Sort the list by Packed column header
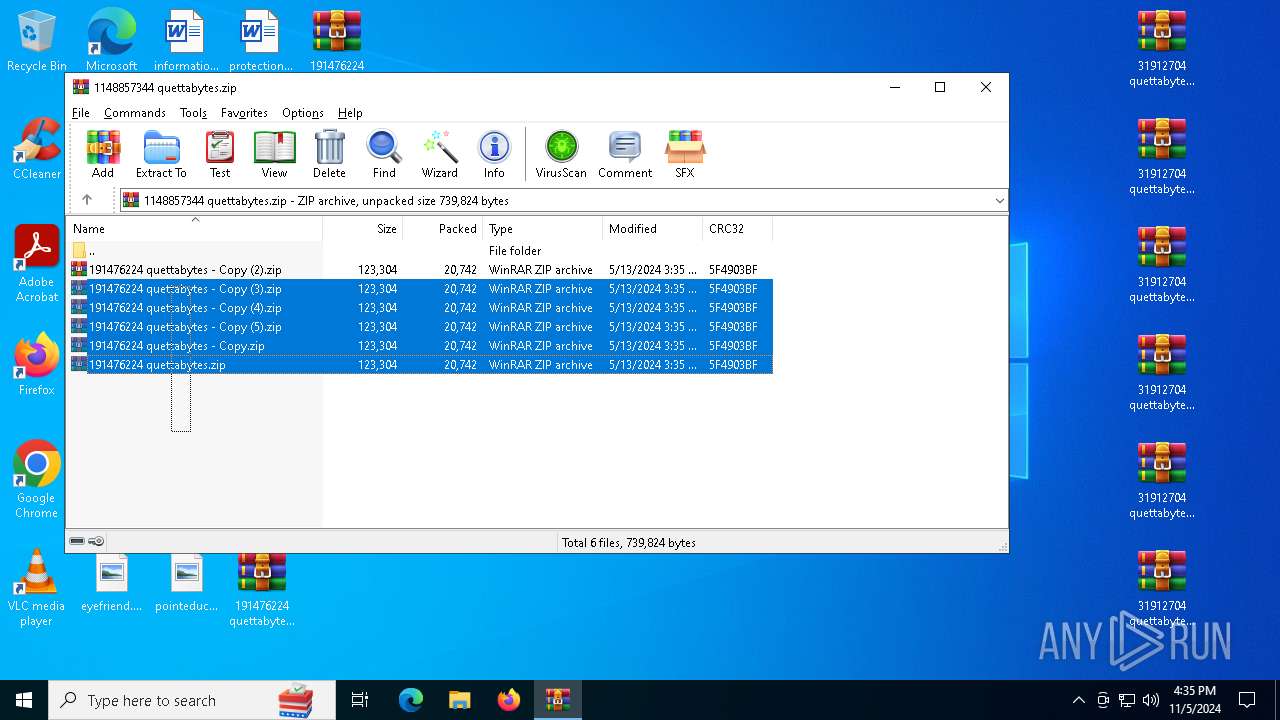Screen dimensions: 1280x720 point(443,229)
